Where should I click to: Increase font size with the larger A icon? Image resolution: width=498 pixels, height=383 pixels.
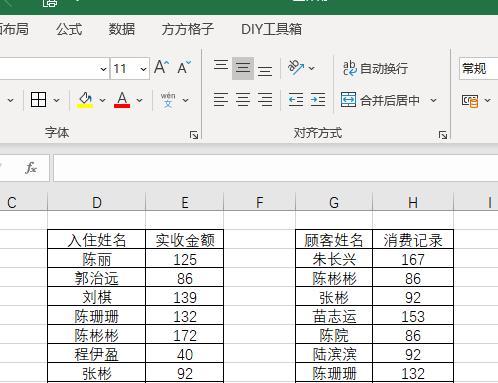coord(162,68)
